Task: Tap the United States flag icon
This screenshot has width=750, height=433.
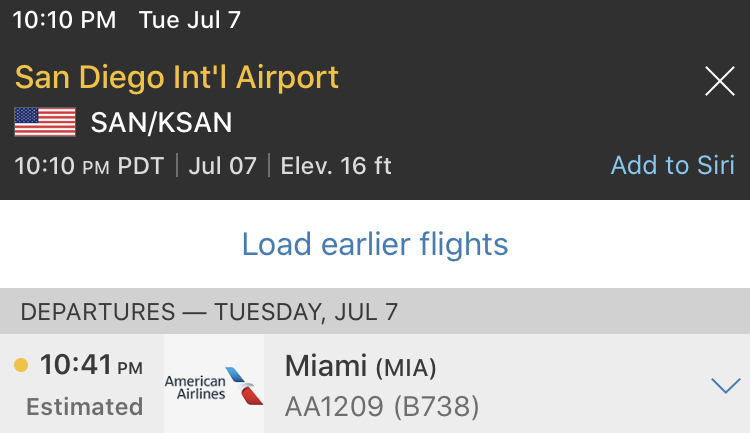Action: coord(45,122)
